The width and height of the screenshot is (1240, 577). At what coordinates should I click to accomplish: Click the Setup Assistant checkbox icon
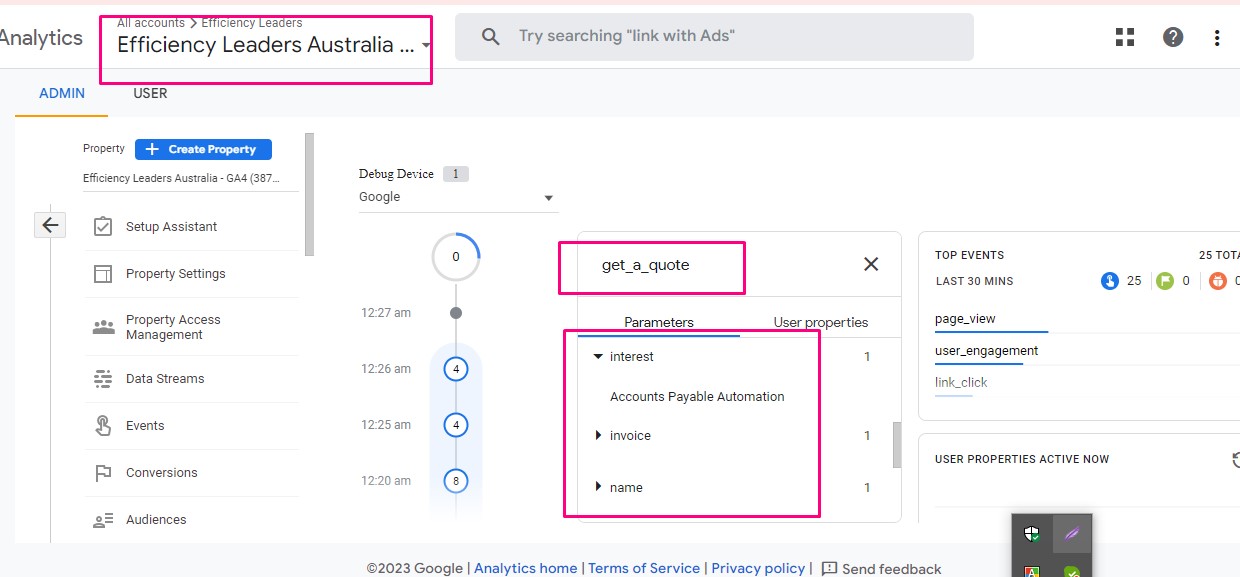(x=103, y=226)
